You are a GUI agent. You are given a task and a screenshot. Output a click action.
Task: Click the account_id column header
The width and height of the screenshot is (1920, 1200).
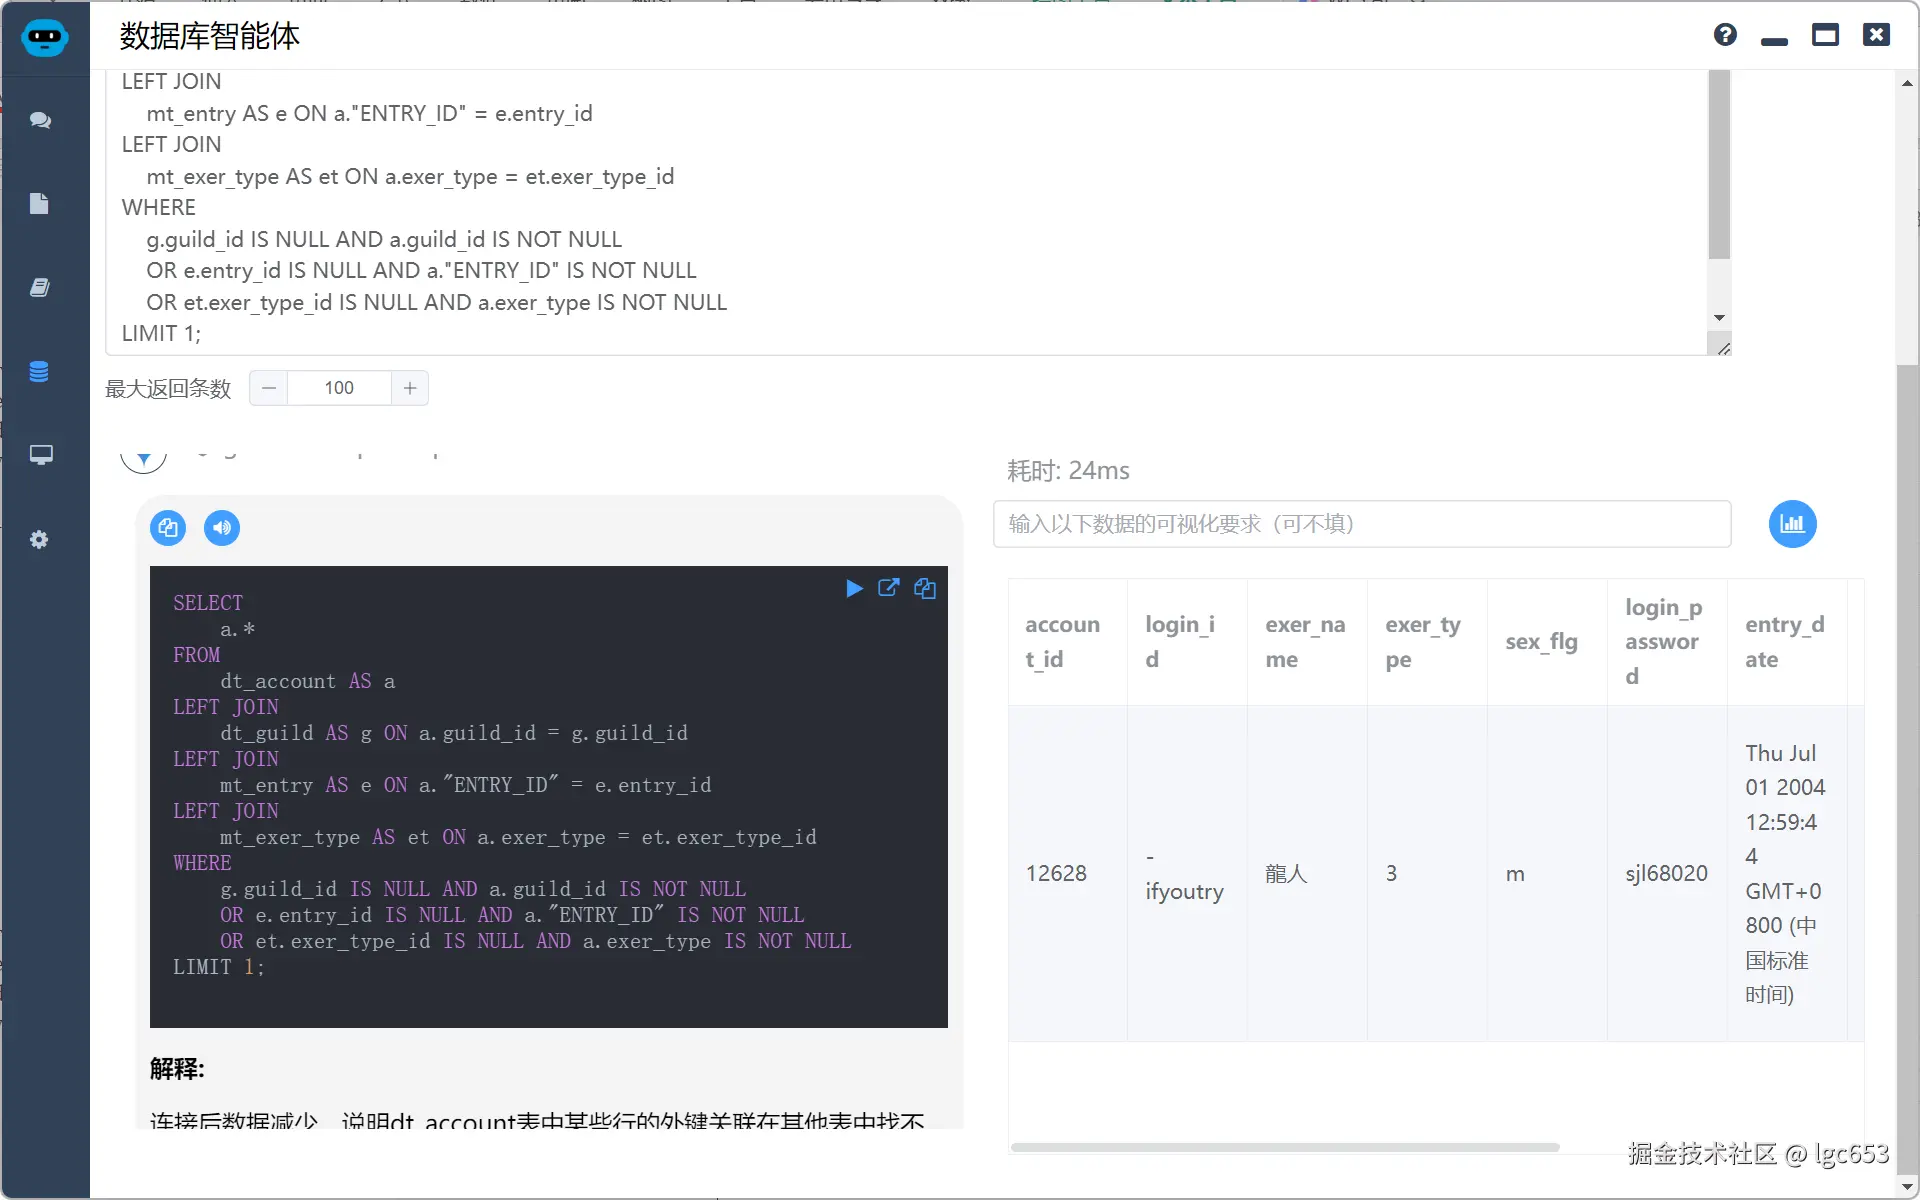(1063, 642)
